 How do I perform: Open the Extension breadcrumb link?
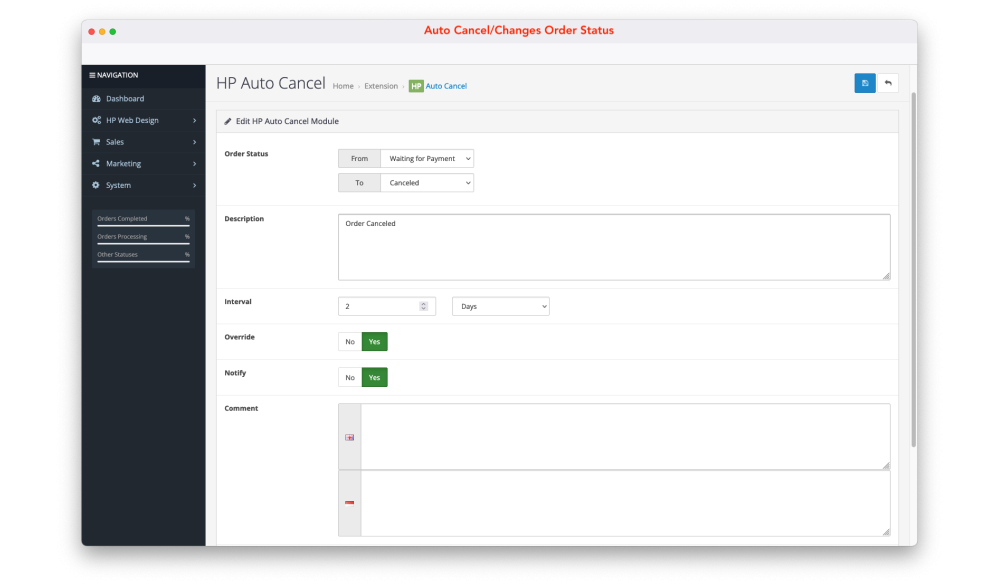coord(380,87)
